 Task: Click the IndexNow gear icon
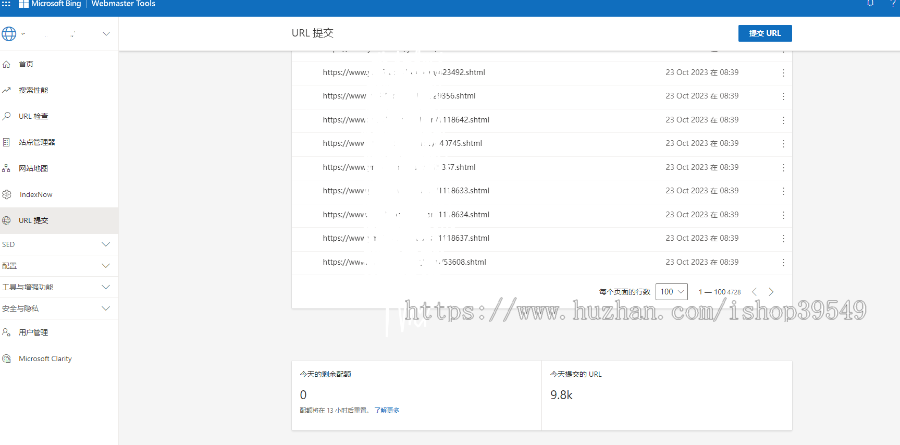(x=6, y=194)
